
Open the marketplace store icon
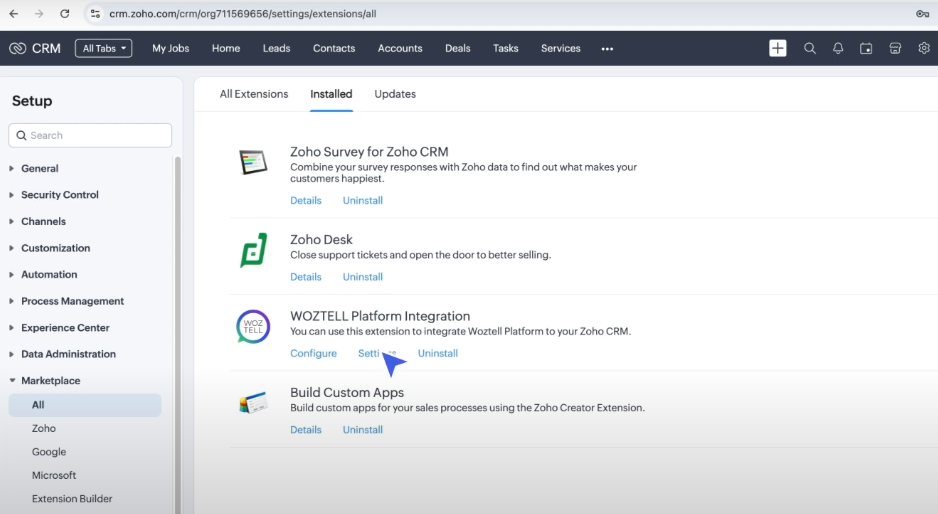[895, 48]
